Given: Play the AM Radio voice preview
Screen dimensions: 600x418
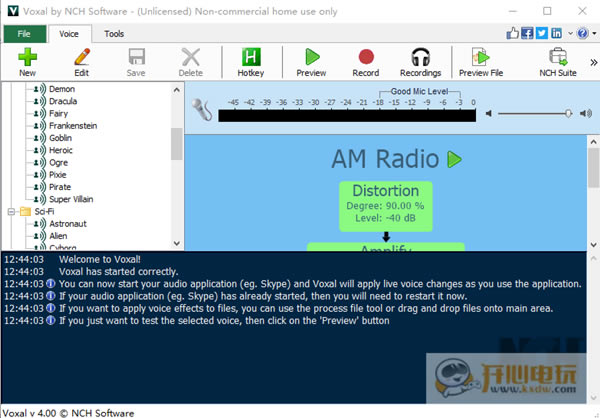Looking at the screenshot, I should (455, 159).
